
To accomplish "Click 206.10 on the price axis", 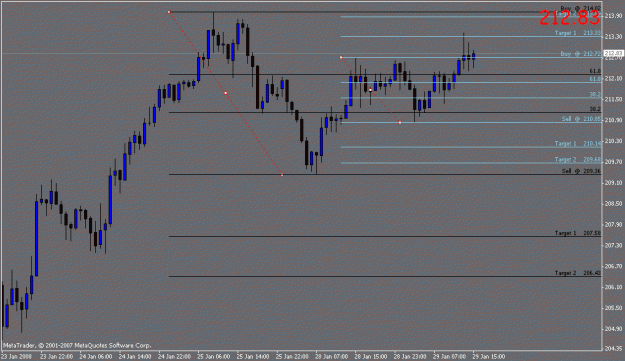I will tap(613, 287).
